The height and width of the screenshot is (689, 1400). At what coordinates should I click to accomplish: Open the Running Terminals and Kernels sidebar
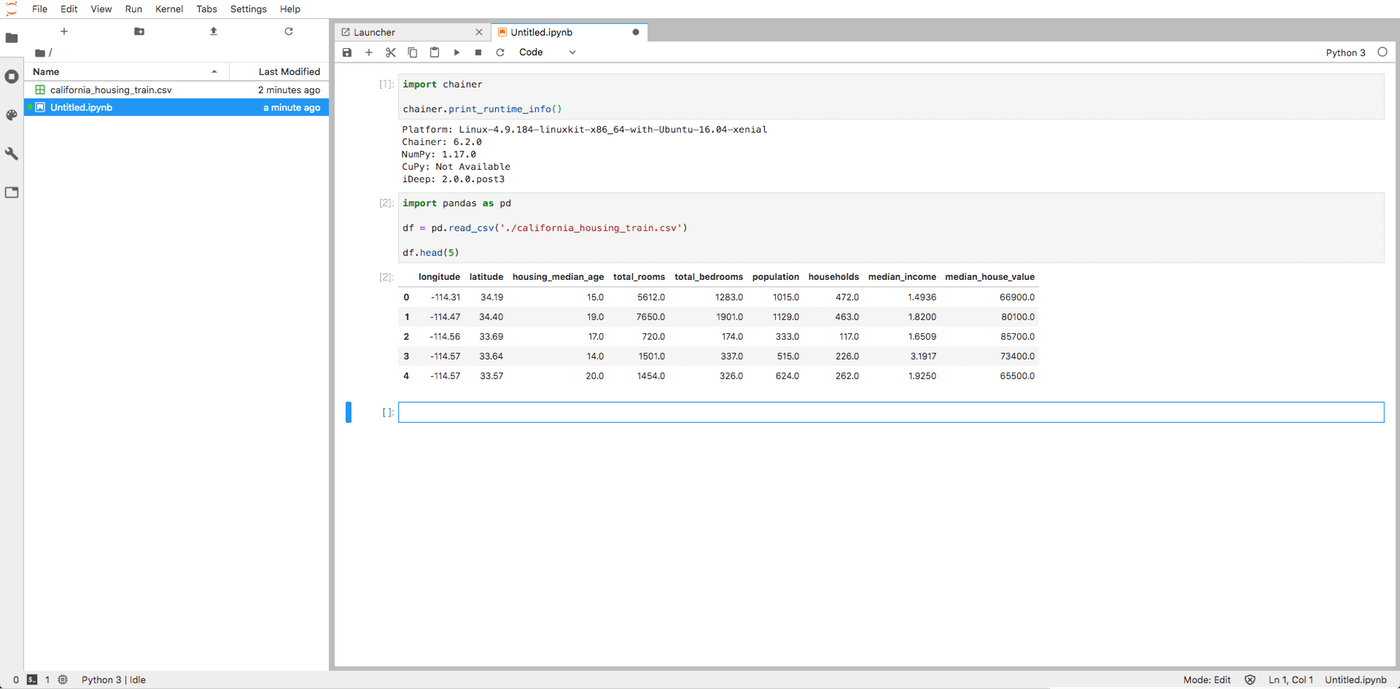(x=12, y=76)
